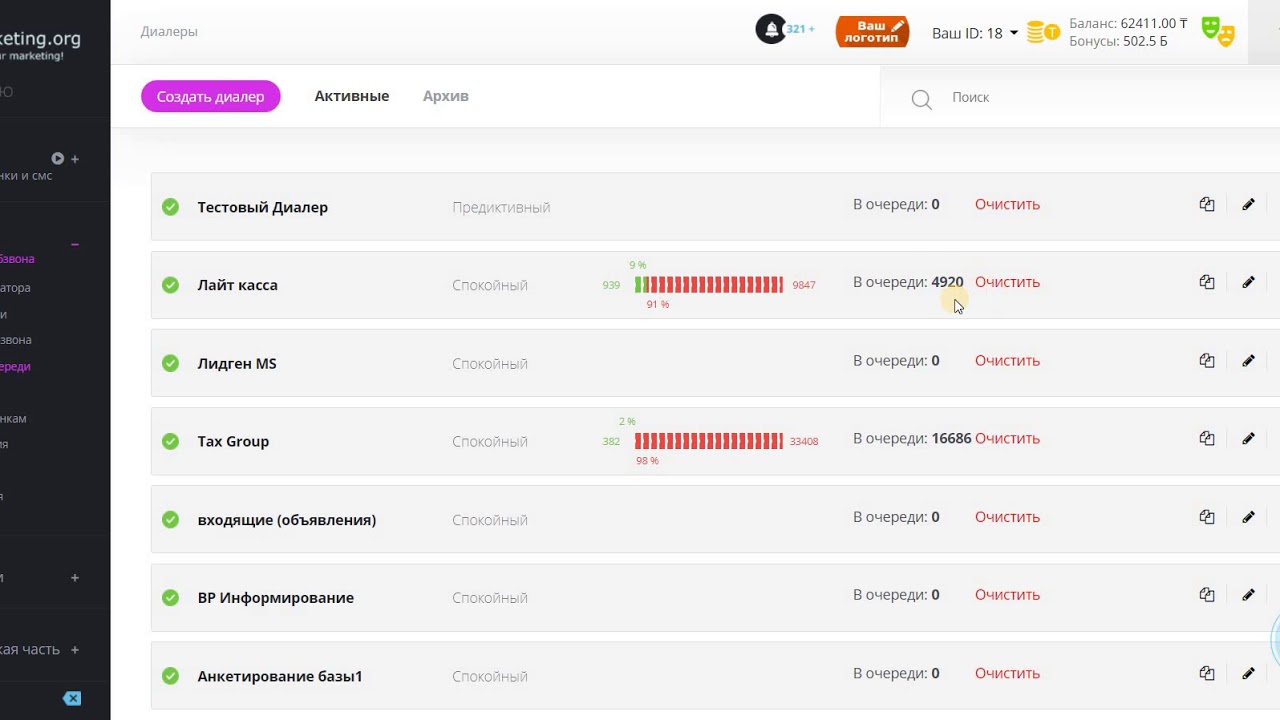Toggle status of ВР Информирование
The width and height of the screenshot is (1280, 720).
[170, 598]
